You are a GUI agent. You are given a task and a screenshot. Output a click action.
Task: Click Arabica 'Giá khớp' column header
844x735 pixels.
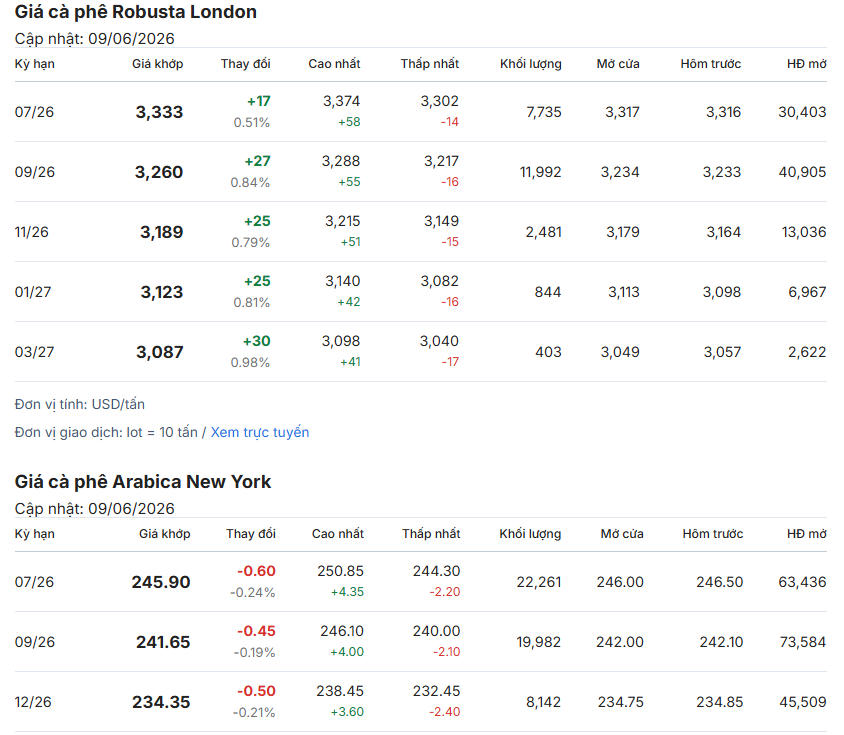165,534
